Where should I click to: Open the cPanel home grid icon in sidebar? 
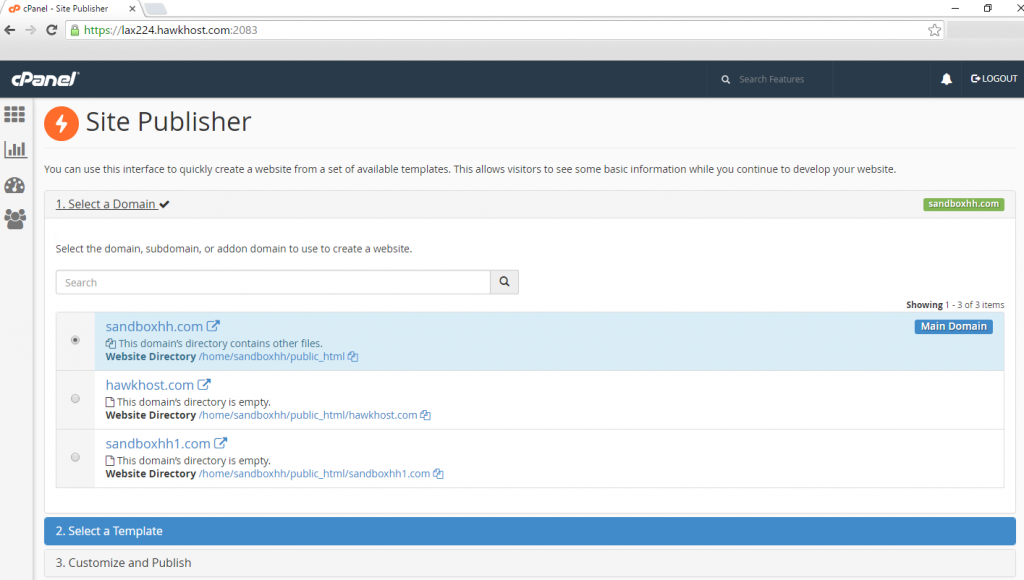(x=15, y=114)
